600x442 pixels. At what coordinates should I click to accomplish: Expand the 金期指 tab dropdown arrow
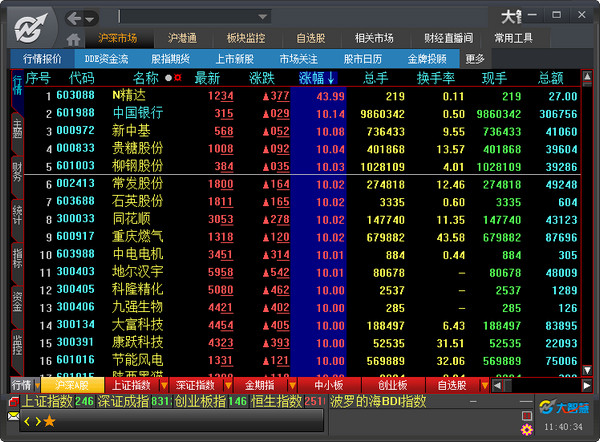coord(292,385)
